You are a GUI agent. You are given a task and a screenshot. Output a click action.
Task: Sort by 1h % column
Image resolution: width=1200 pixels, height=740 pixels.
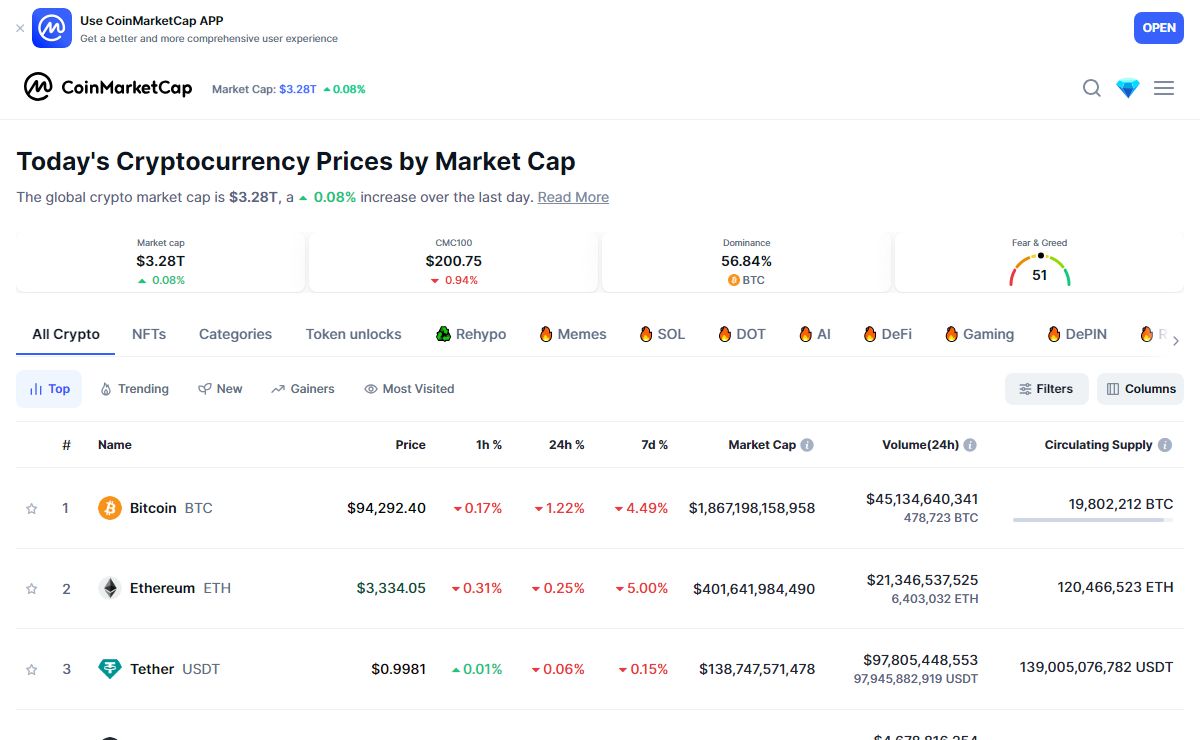[489, 445]
